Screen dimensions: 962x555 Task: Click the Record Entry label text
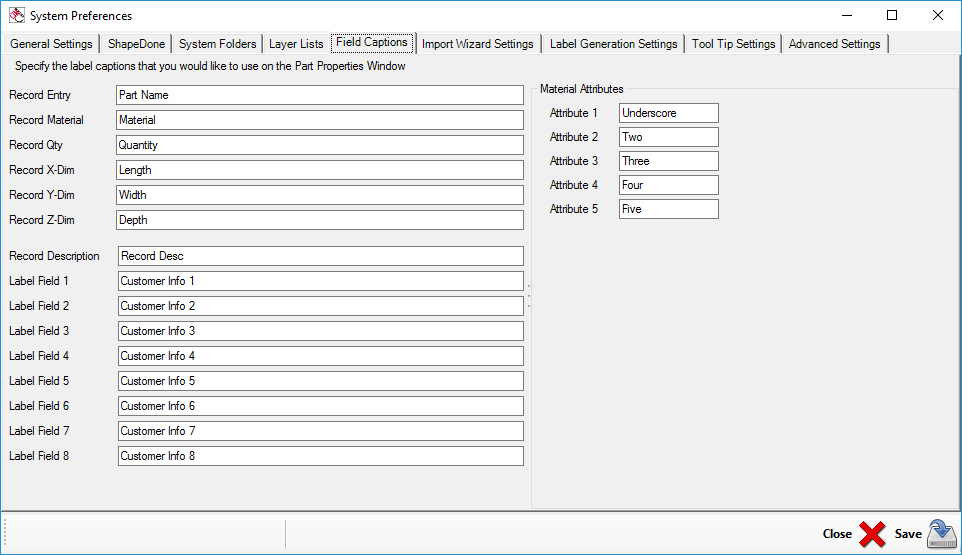click(40, 95)
